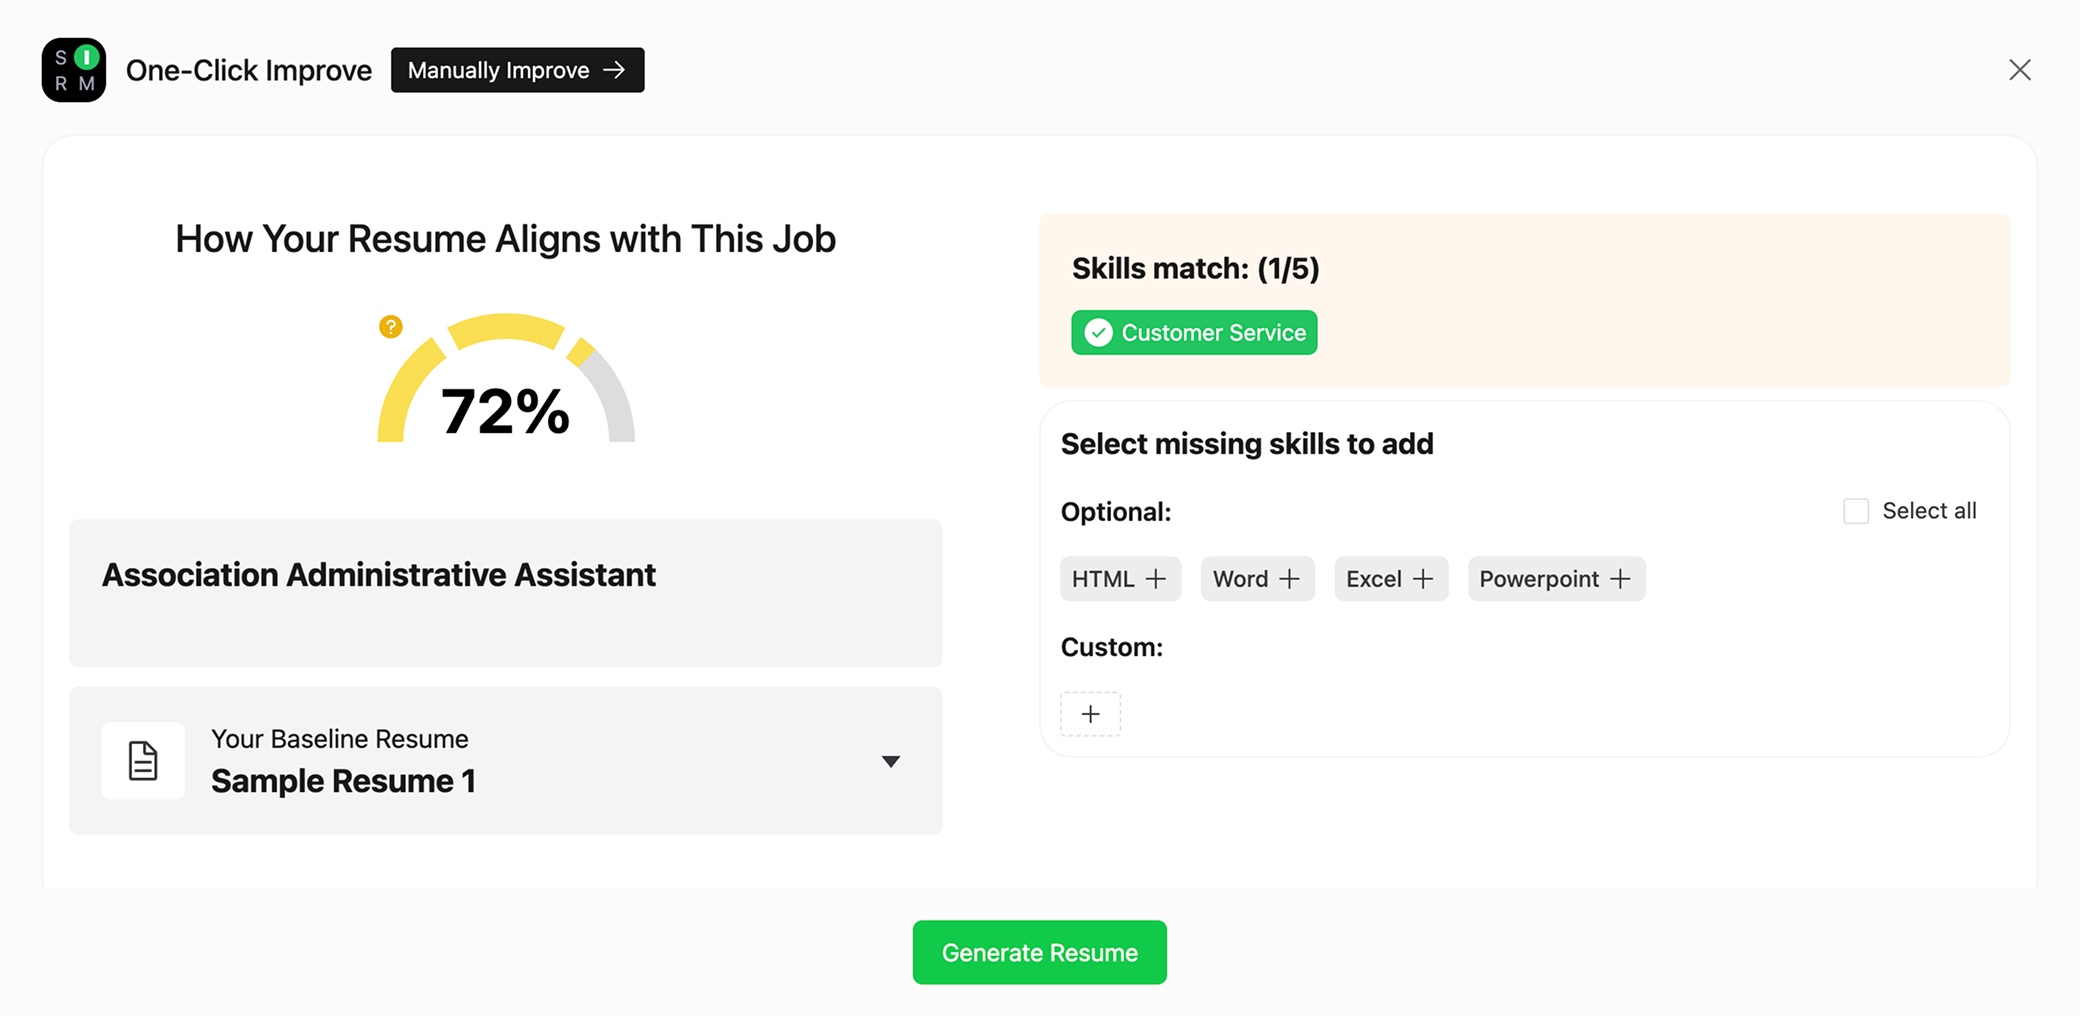Open the score explanation question mark icon
The width and height of the screenshot is (2080, 1016).
click(x=390, y=327)
